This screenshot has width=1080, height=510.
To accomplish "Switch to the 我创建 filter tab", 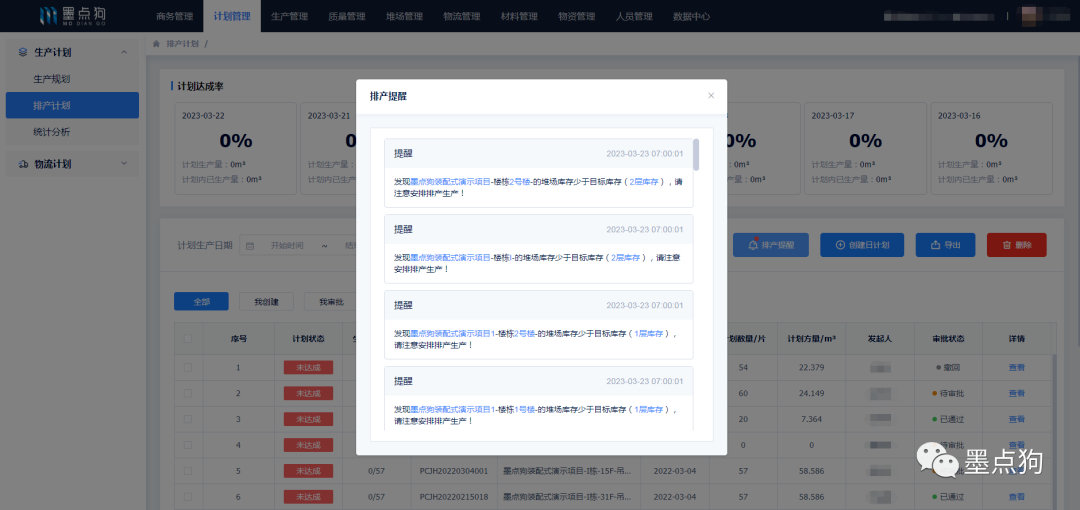I will [x=265, y=301].
